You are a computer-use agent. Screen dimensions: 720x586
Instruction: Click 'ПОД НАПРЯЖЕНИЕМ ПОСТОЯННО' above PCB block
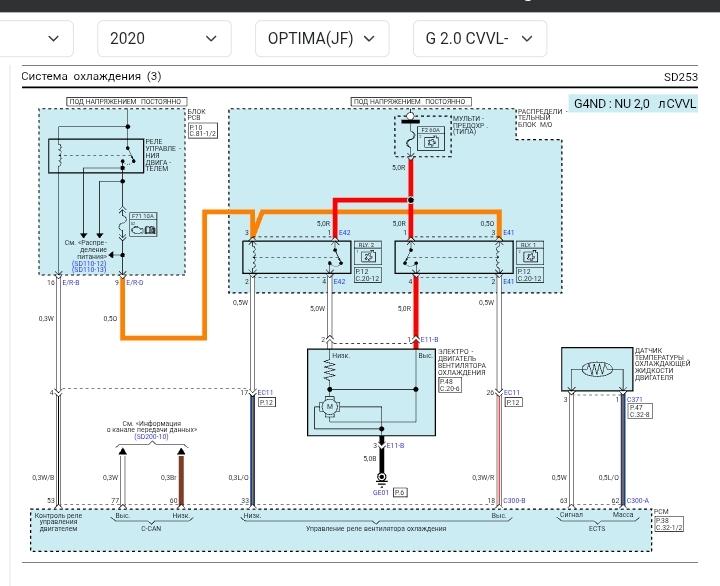(127, 101)
